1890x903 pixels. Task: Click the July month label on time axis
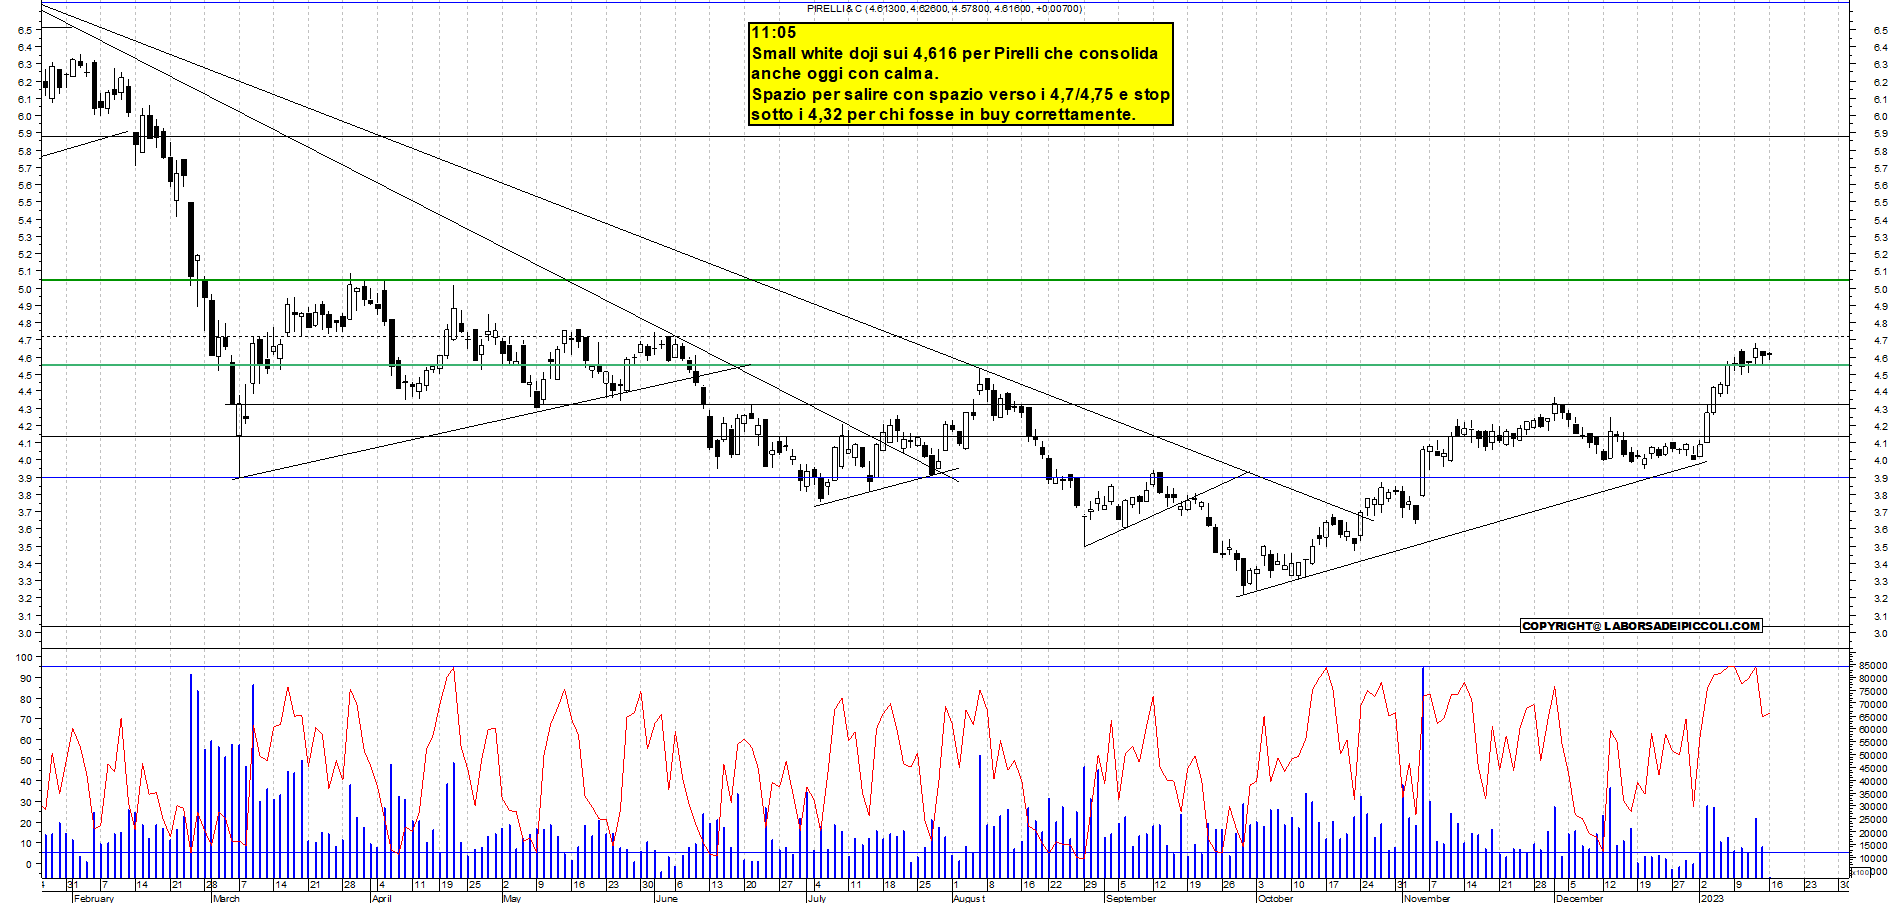[x=817, y=898]
